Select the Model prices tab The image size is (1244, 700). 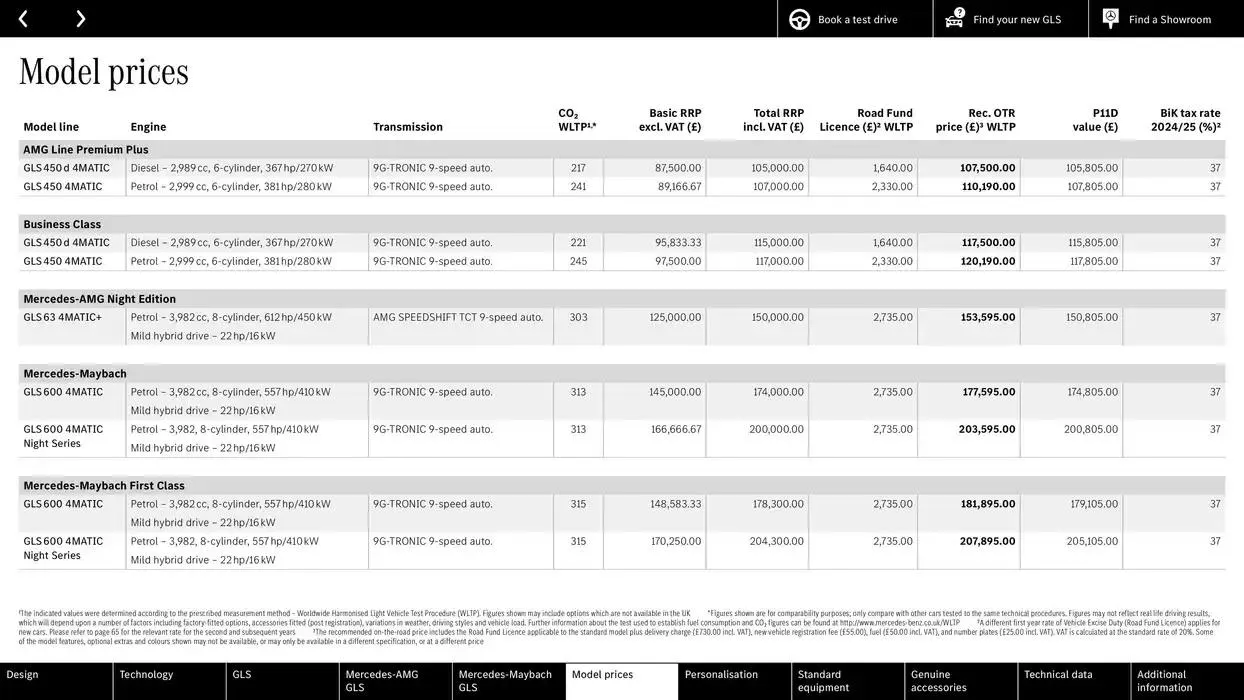click(x=622, y=681)
